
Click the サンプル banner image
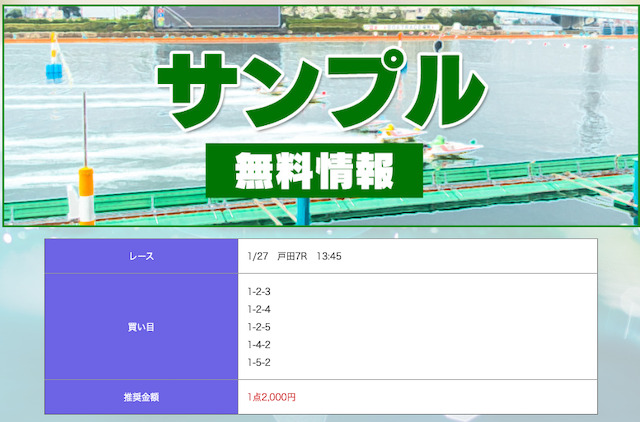click(x=320, y=116)
